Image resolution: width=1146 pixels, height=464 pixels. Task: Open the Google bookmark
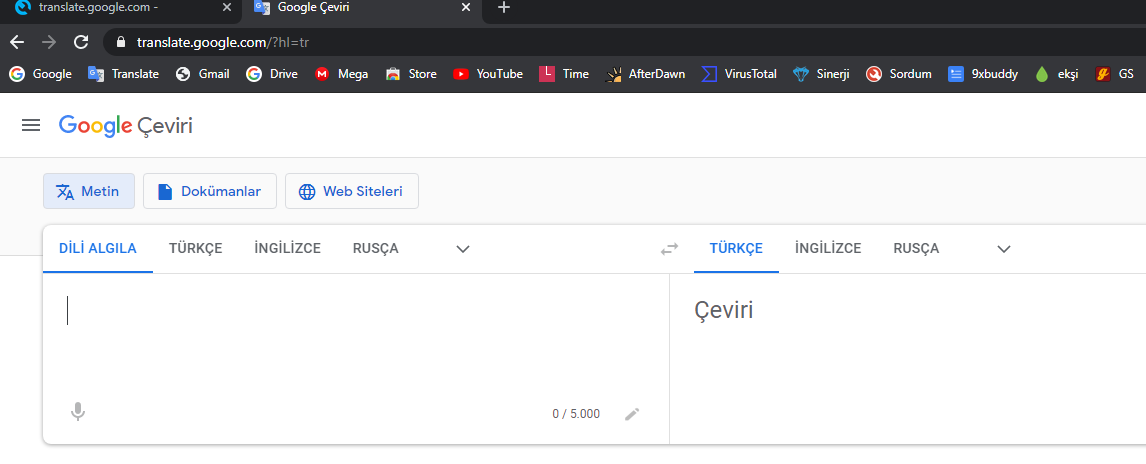[x=41, y=74]
